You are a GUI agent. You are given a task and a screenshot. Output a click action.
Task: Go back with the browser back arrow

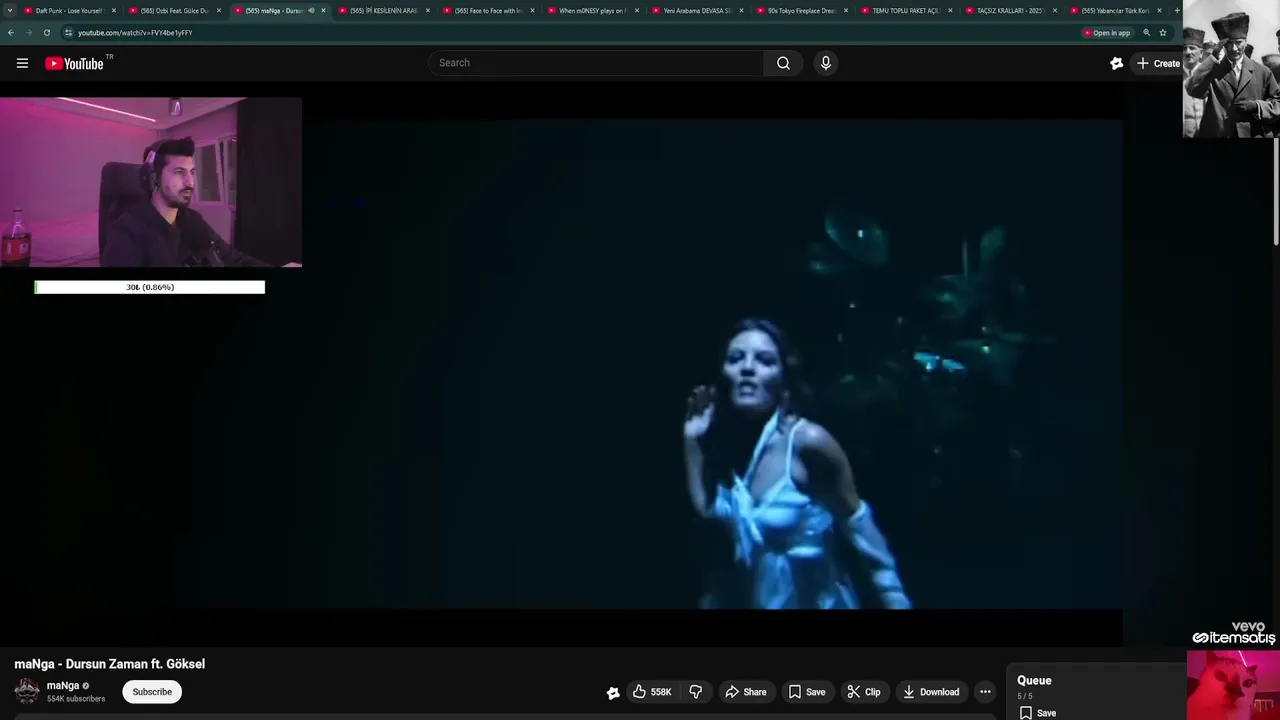point(11,32)
